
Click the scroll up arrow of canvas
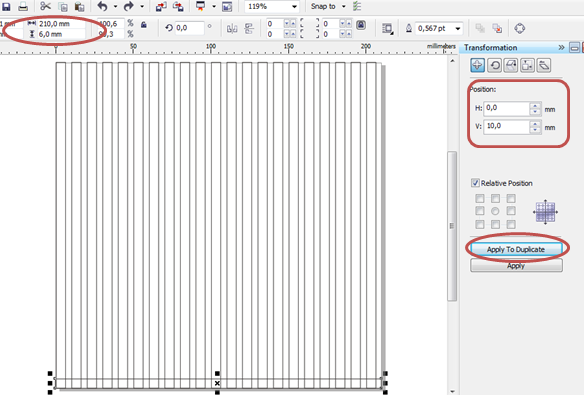[452, 61]
